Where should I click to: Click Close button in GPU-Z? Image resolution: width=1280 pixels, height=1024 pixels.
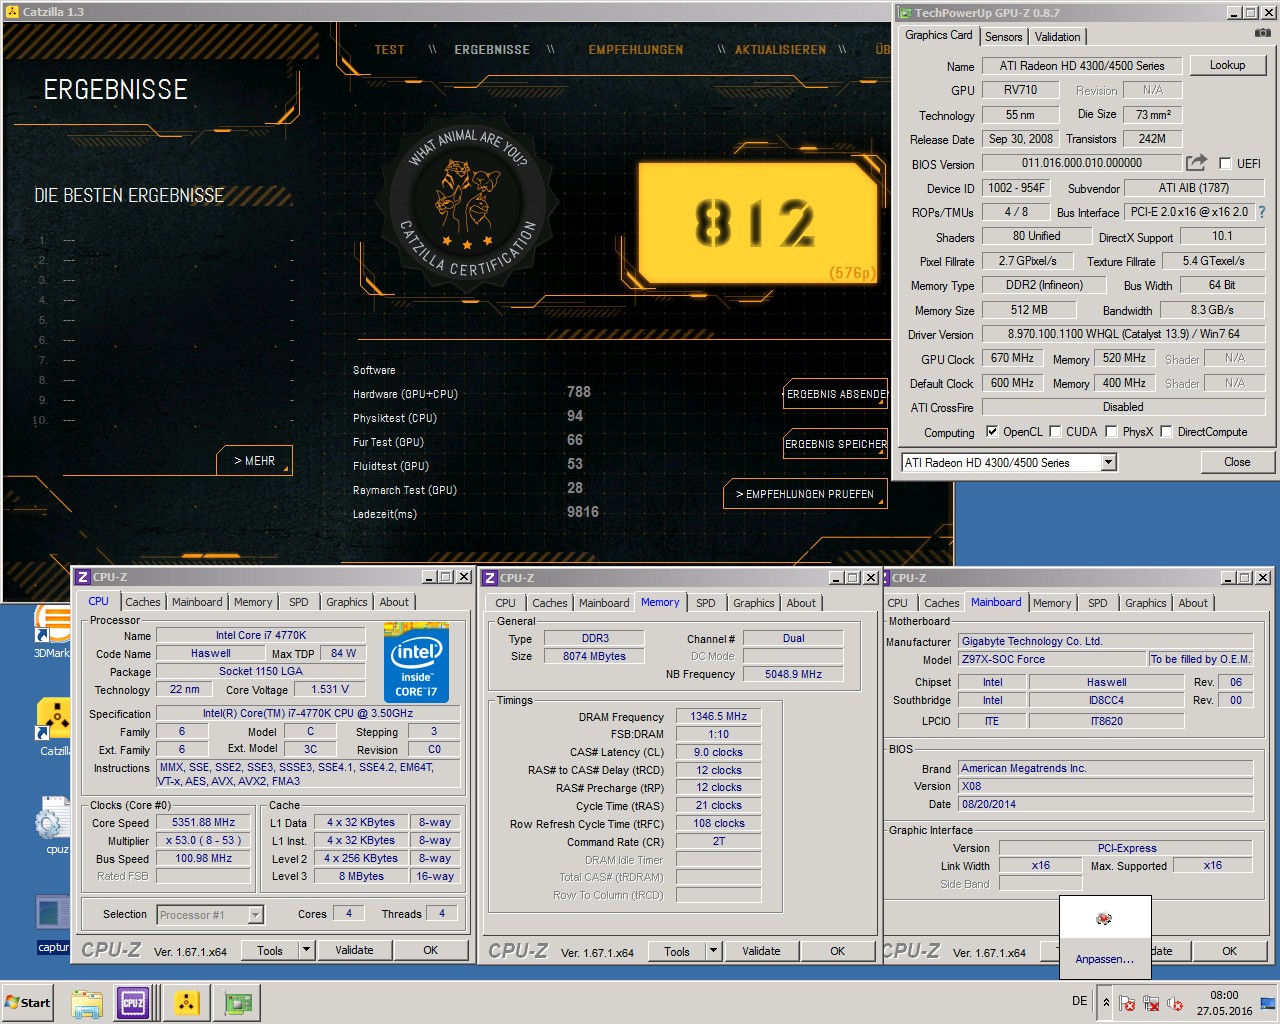pos(1237,462)
